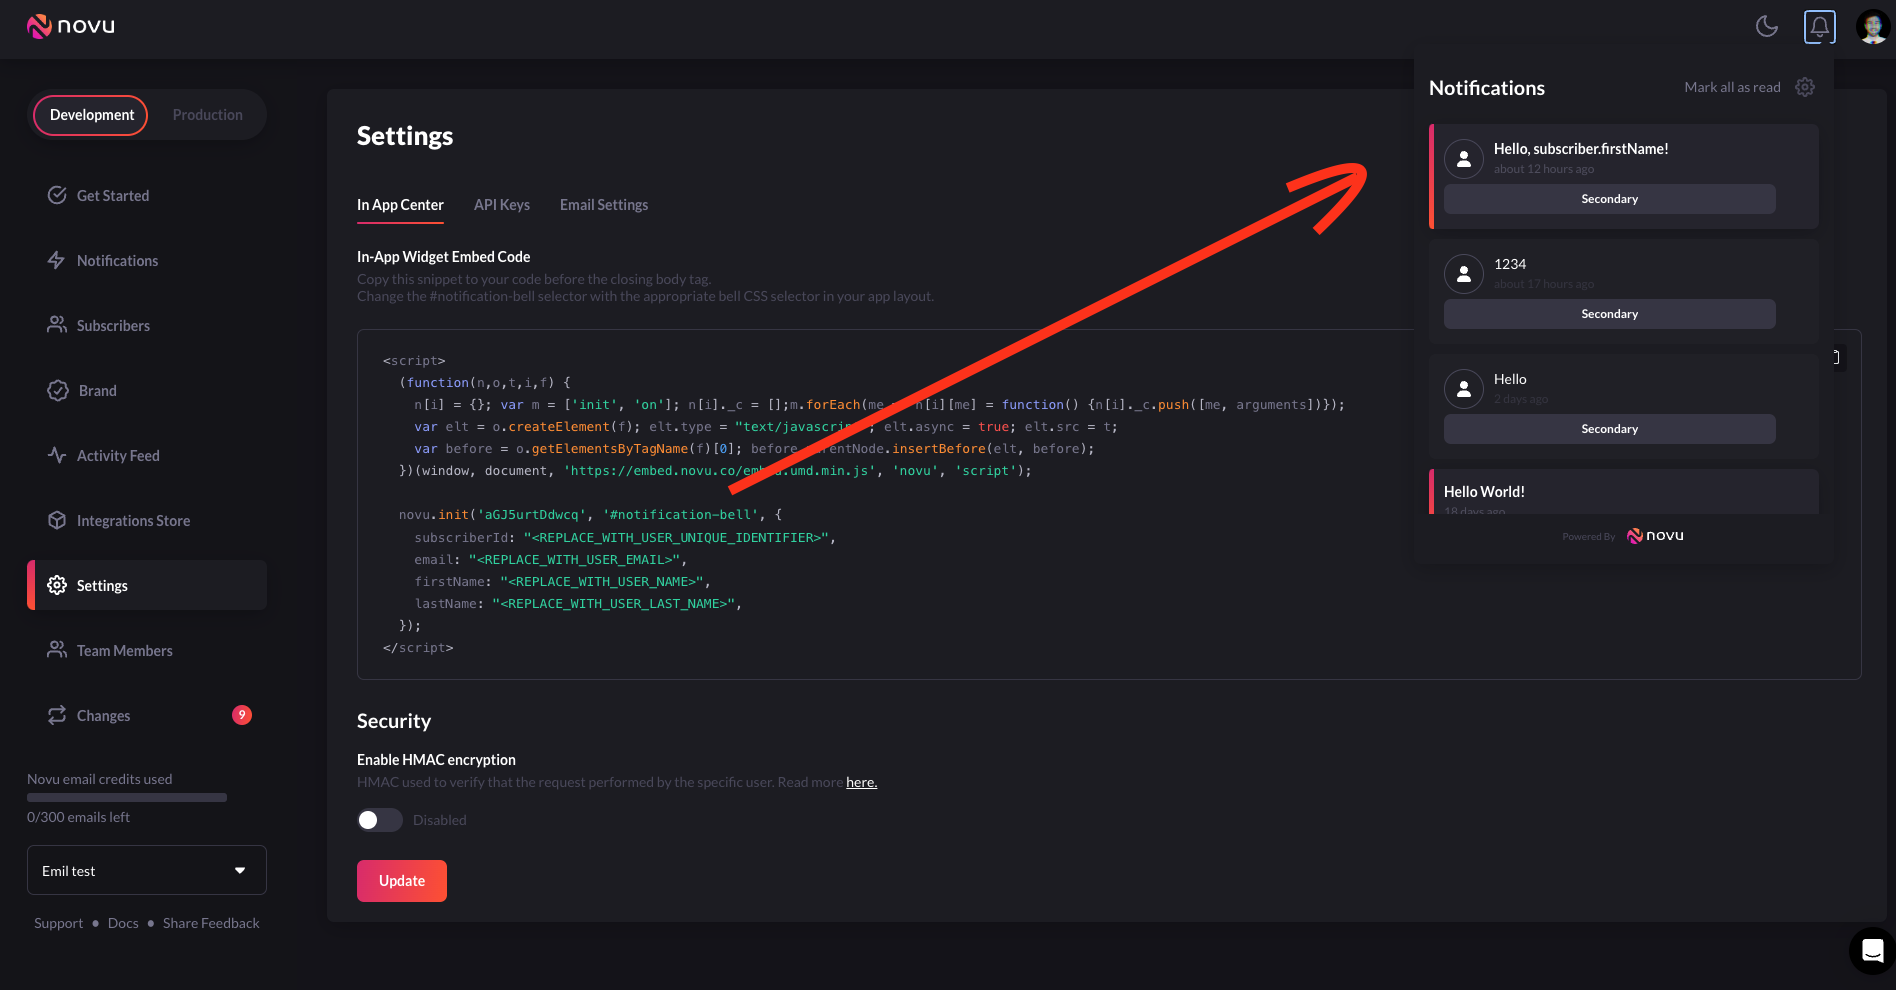The image size is (1896, 990).
Task: Open notification settings gear in the panel
Action: 1805,87
